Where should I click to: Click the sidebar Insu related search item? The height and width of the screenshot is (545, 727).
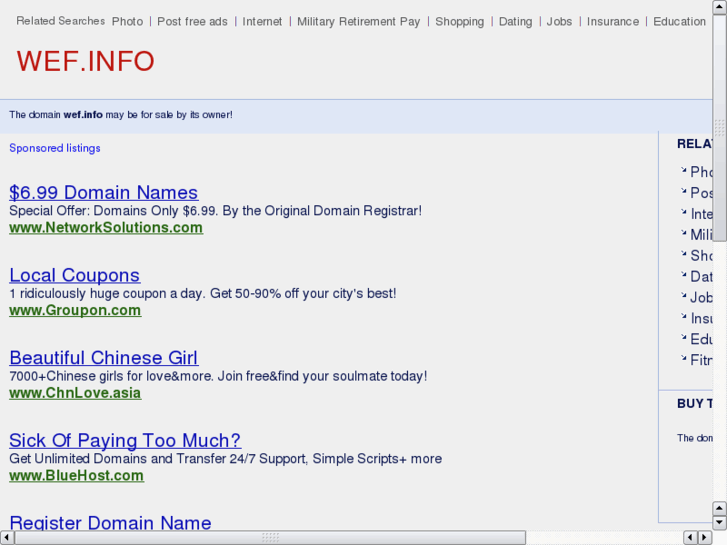pos(701,318)
